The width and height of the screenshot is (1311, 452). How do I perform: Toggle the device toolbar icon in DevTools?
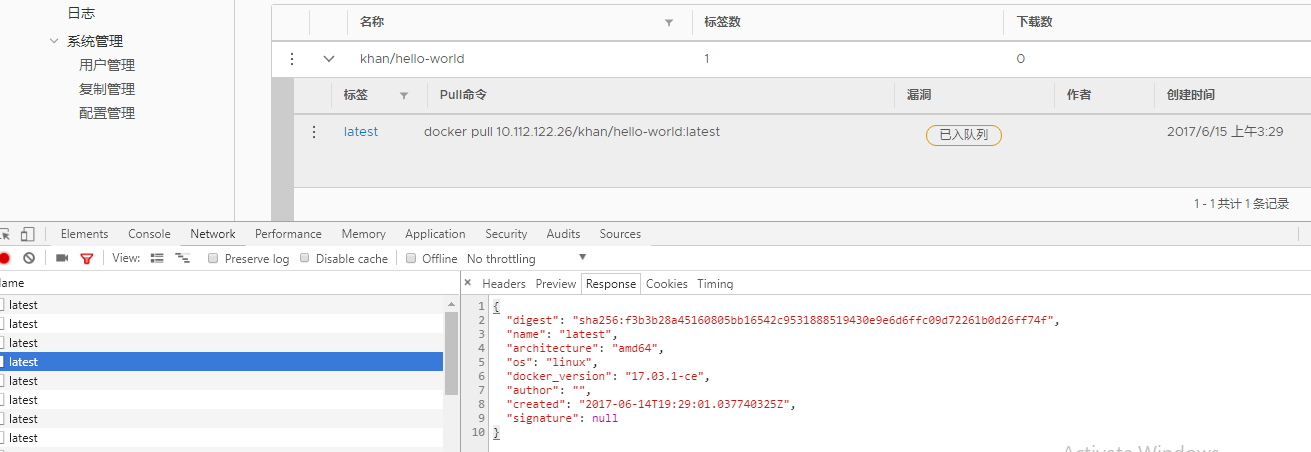[27, 234]
